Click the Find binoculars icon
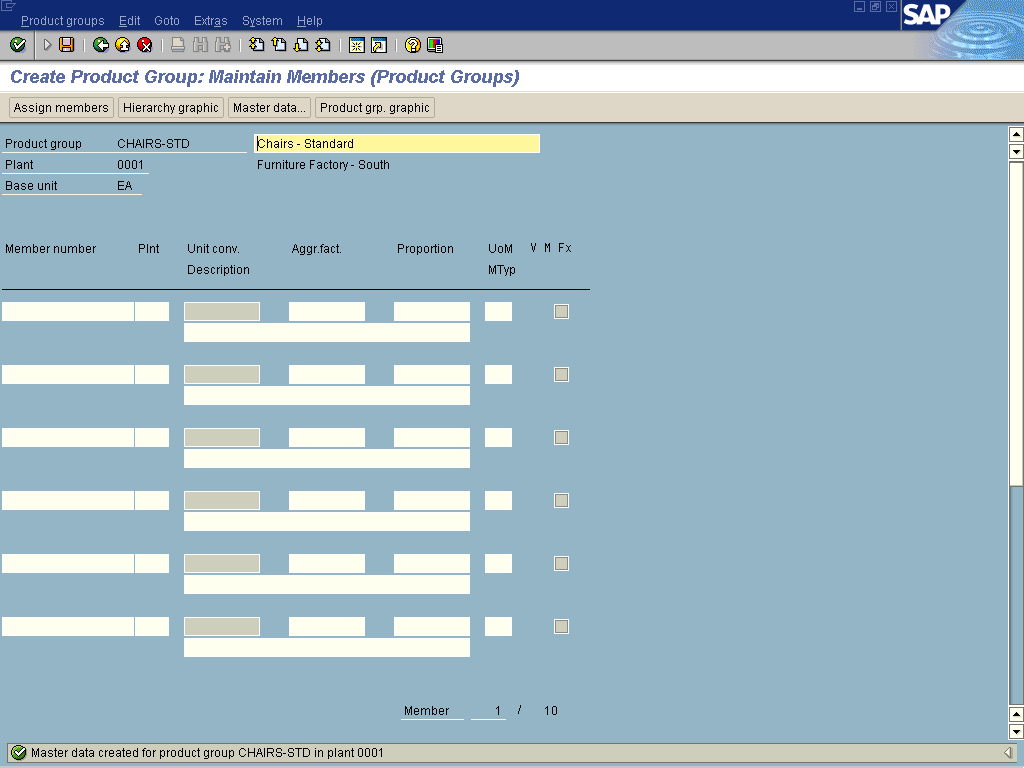This screenshot has height=768, width=1024. click(200, 44)
